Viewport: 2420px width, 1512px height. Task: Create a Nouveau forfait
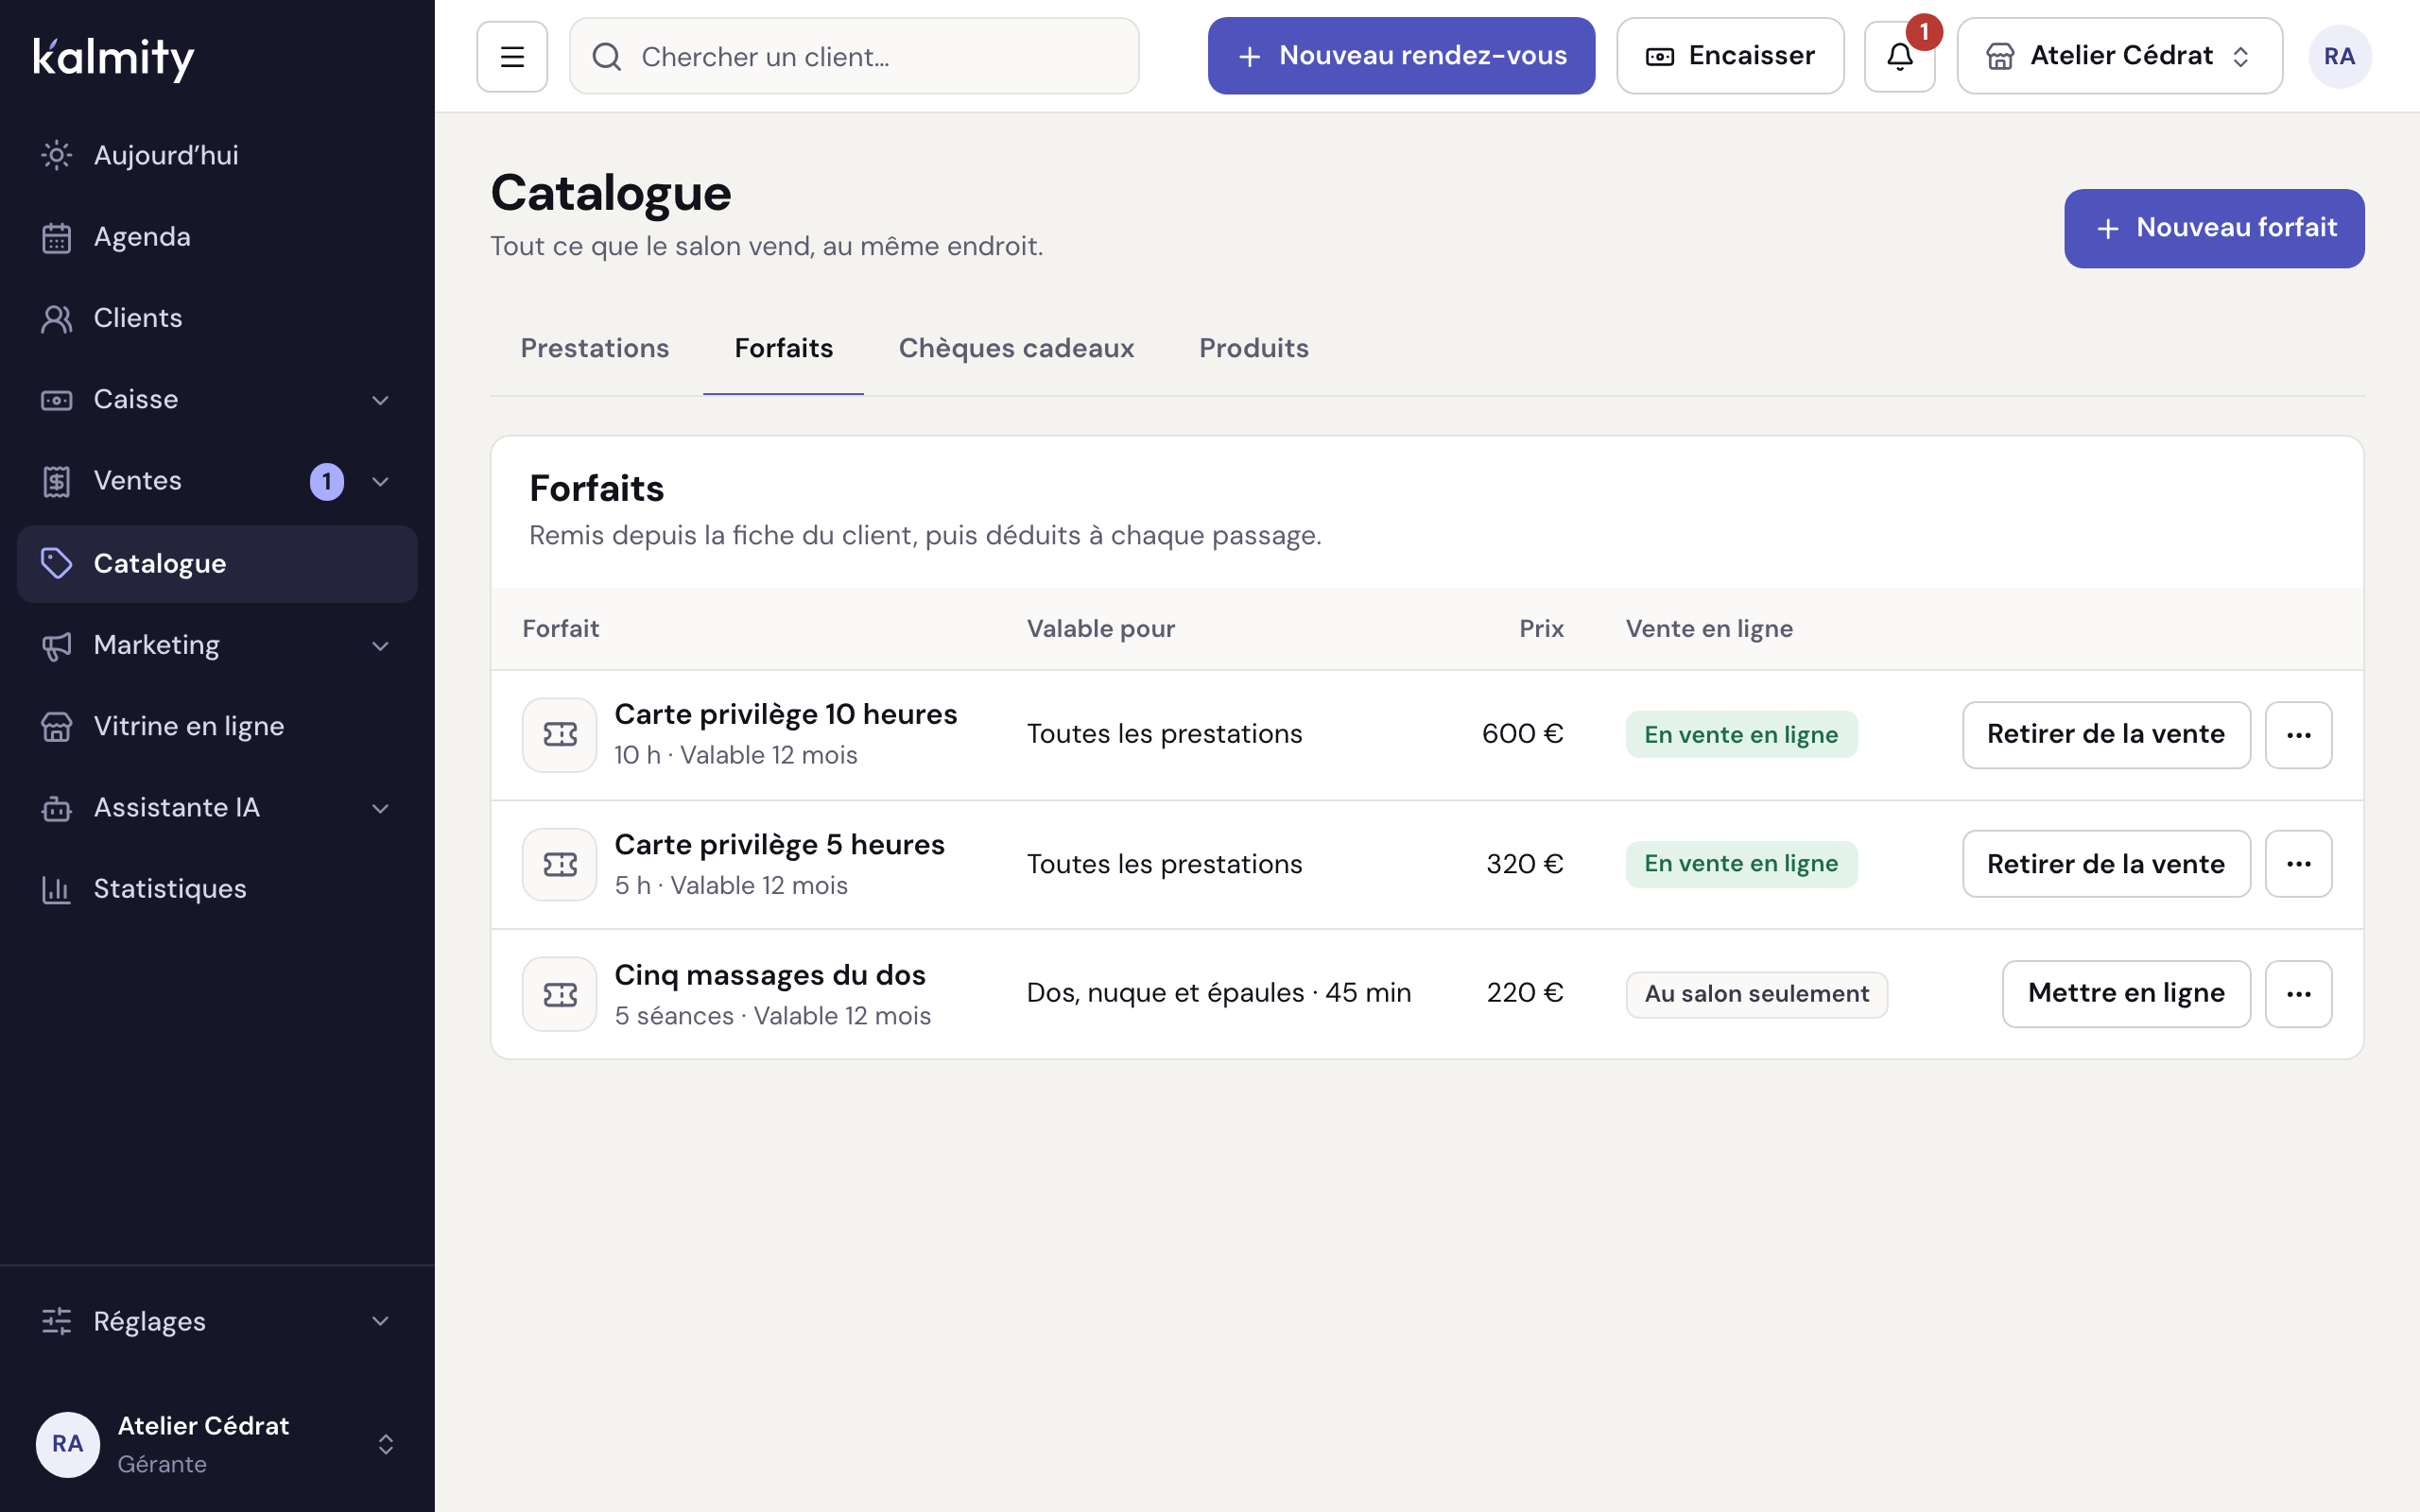pyautogui.click(x=2214, y=228)
